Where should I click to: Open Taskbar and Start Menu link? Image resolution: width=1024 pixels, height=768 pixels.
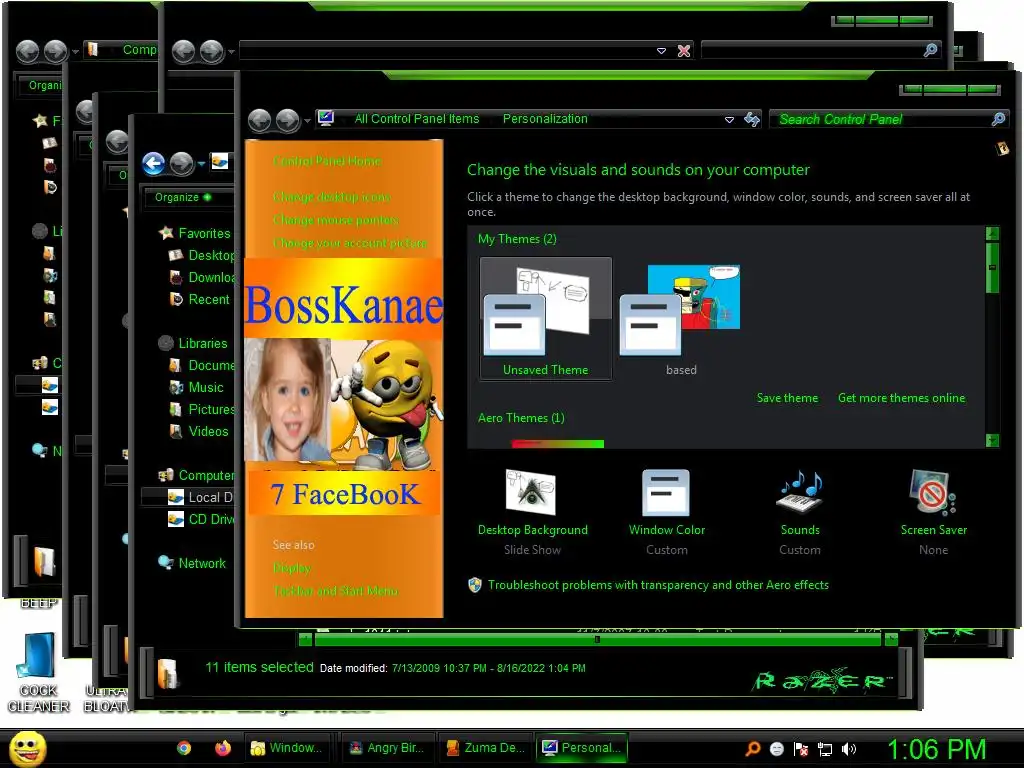click(x=336, y=590)
